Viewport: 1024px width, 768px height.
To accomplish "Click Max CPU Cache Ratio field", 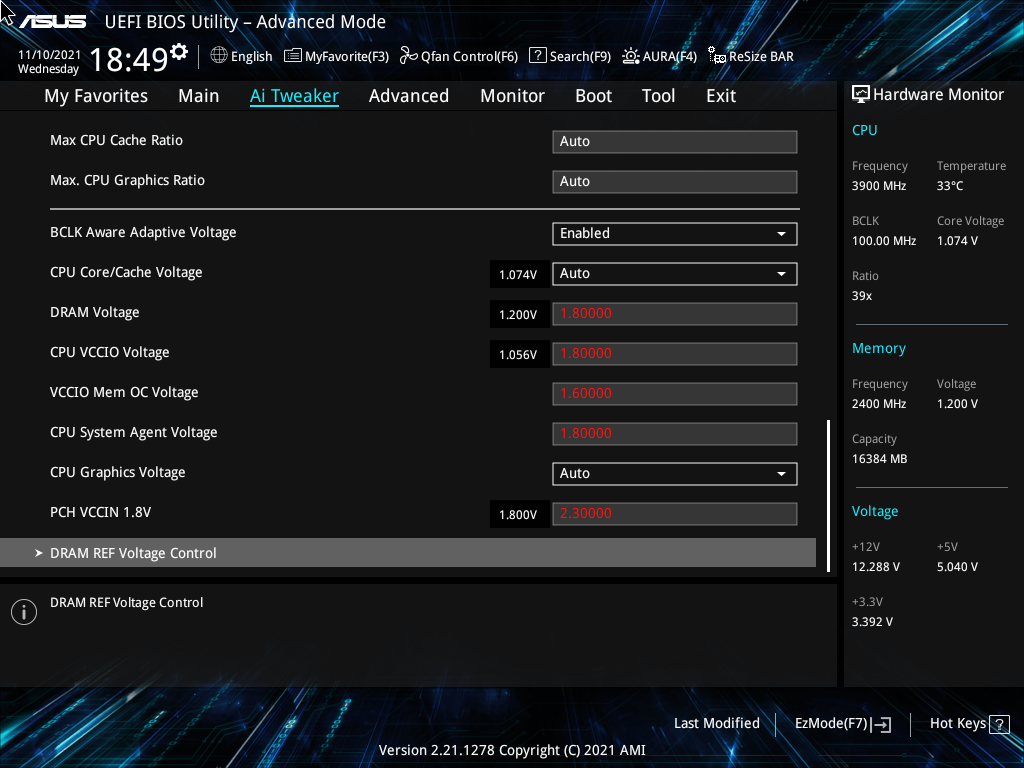I will (675, 142).
